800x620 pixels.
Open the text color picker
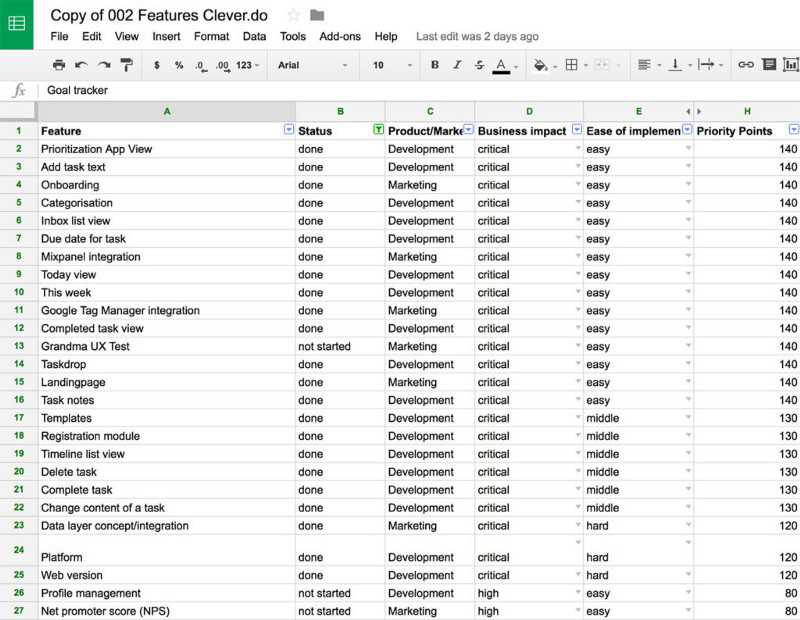[x=502, y=65]
